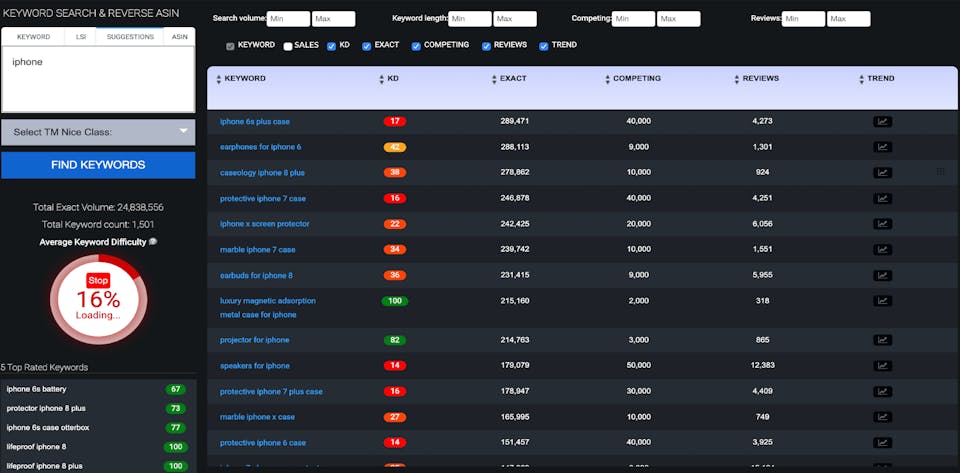Click the Keyword length Min field

click(470, 19)
